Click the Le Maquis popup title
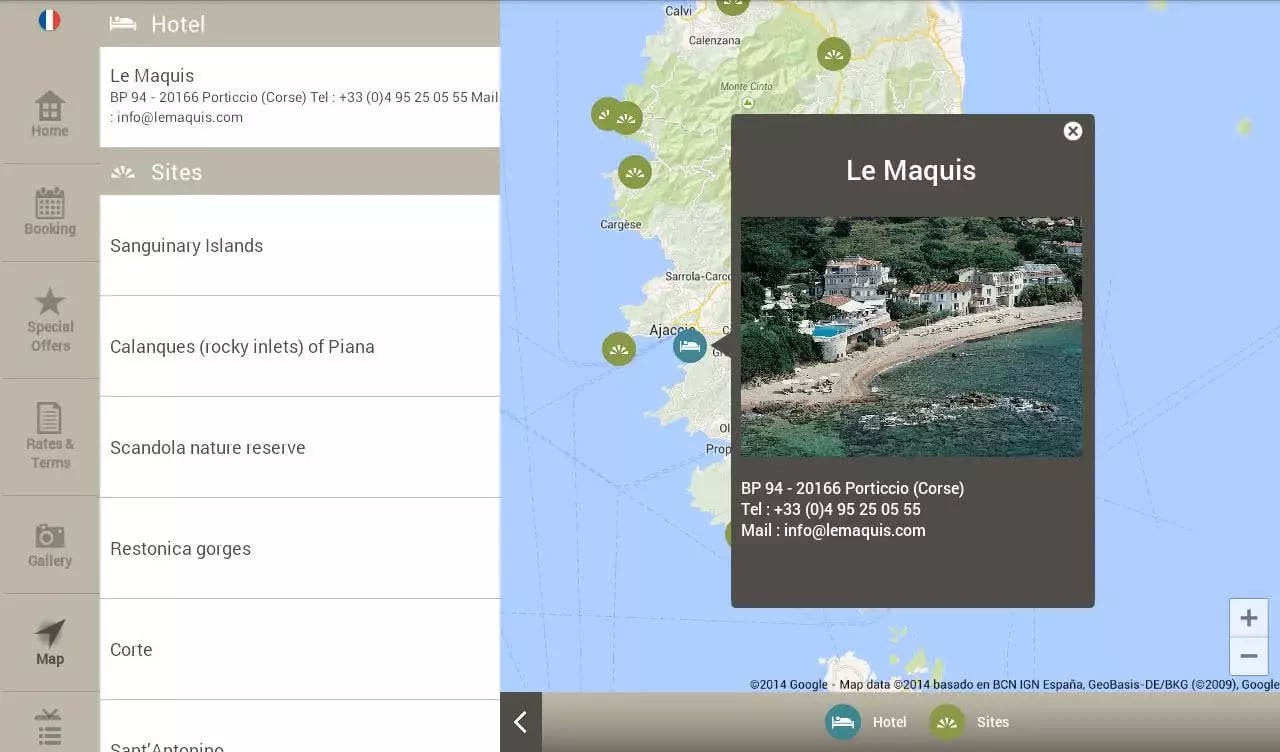The image size is (1280, 752). 911,170
